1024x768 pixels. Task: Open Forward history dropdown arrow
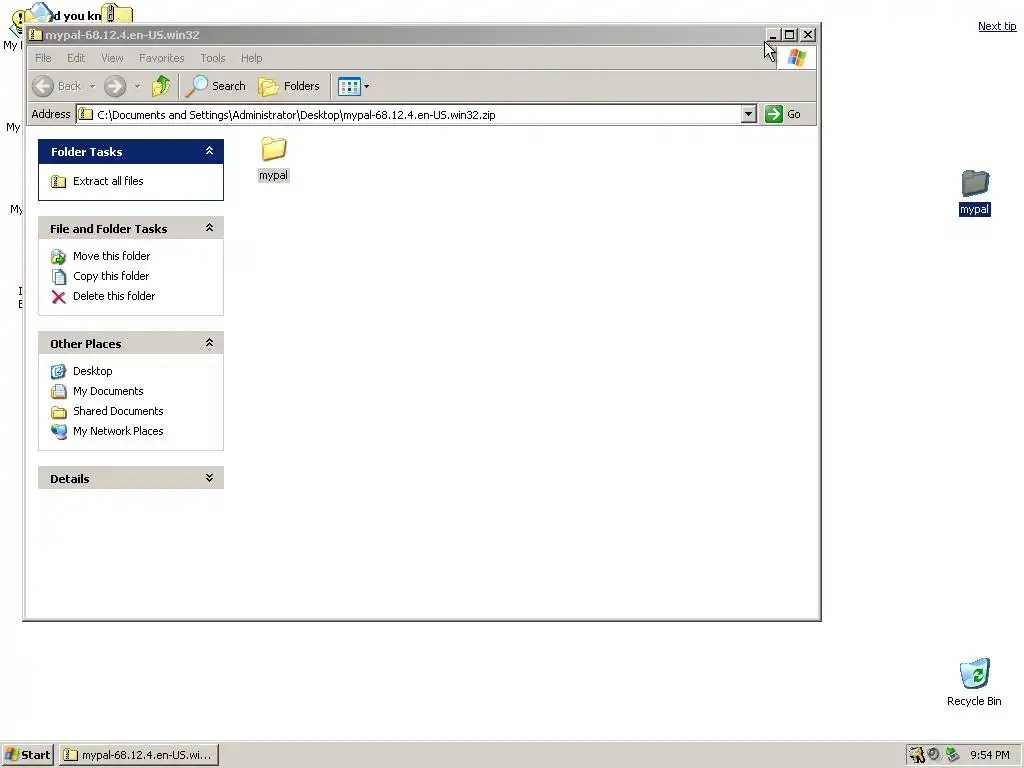point(137,86)
